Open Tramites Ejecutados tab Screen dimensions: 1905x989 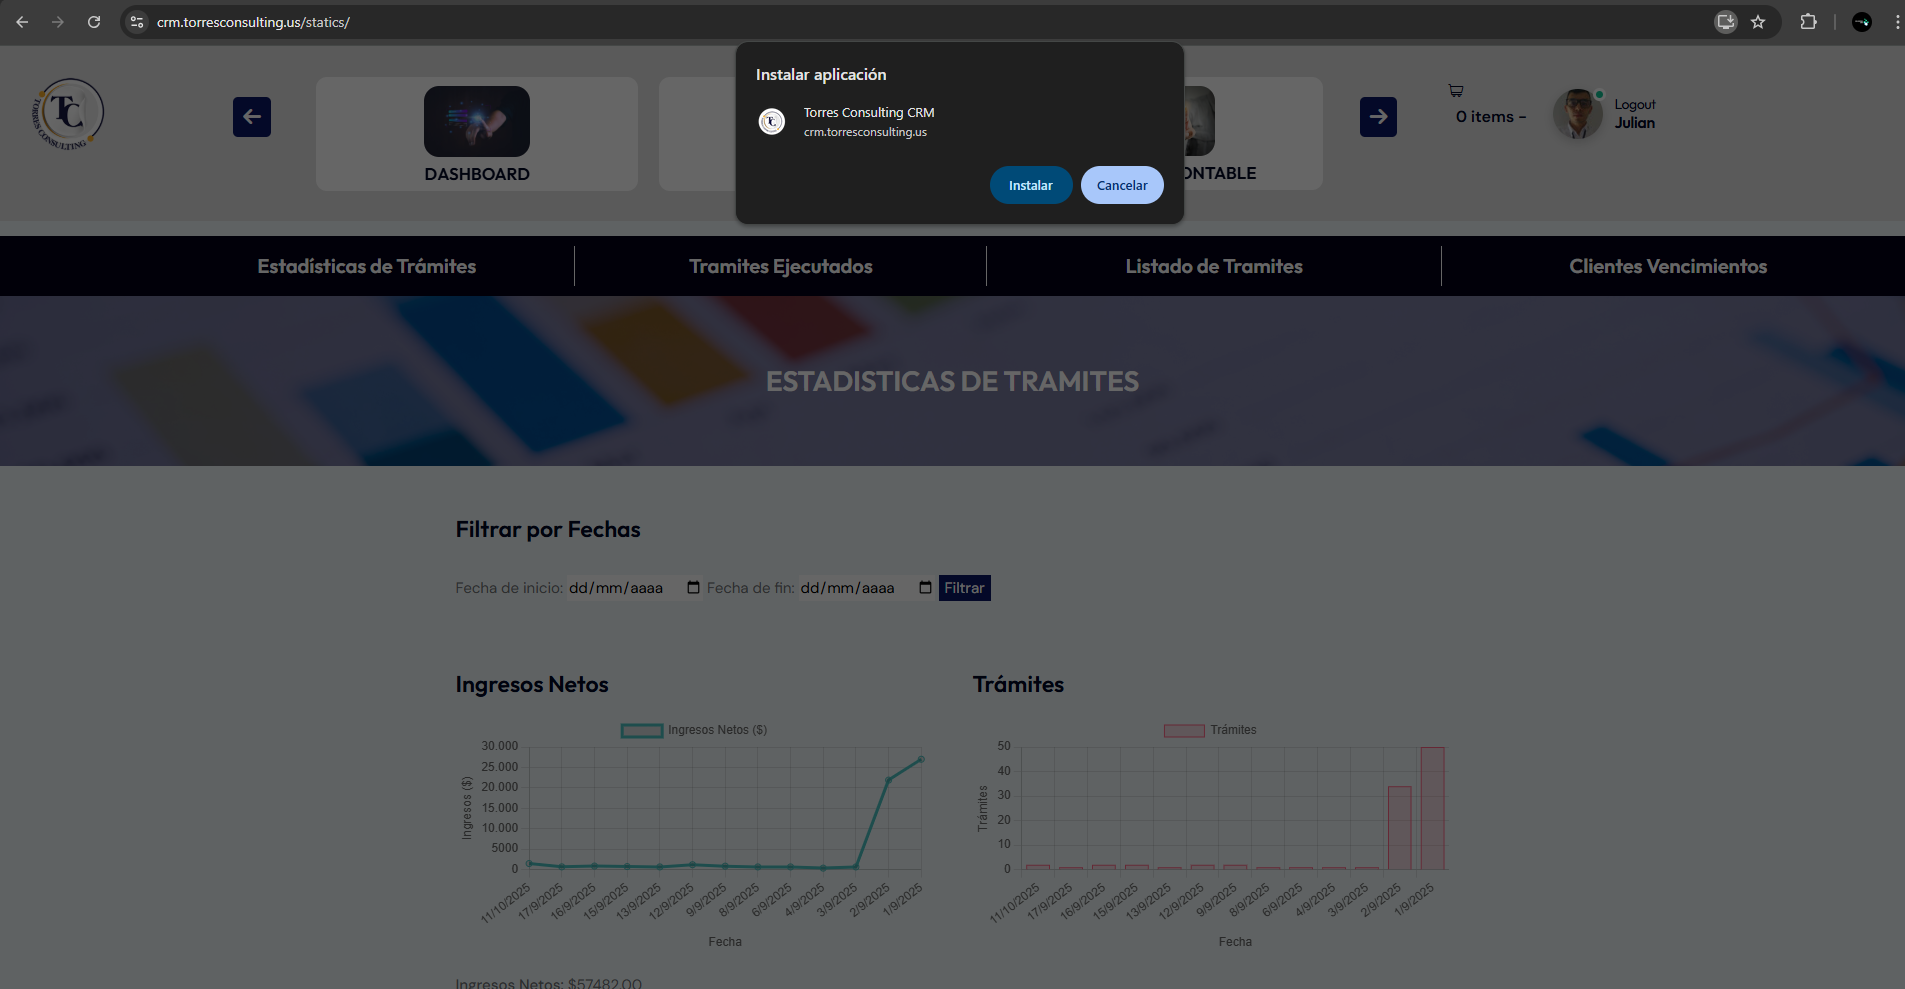[x=780, y=266]
